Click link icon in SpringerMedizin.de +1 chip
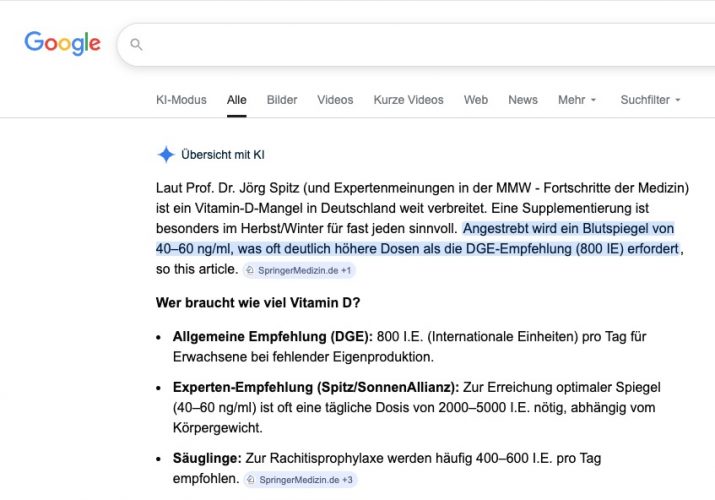Screen dimensions: 715x500 coord(250,271)
